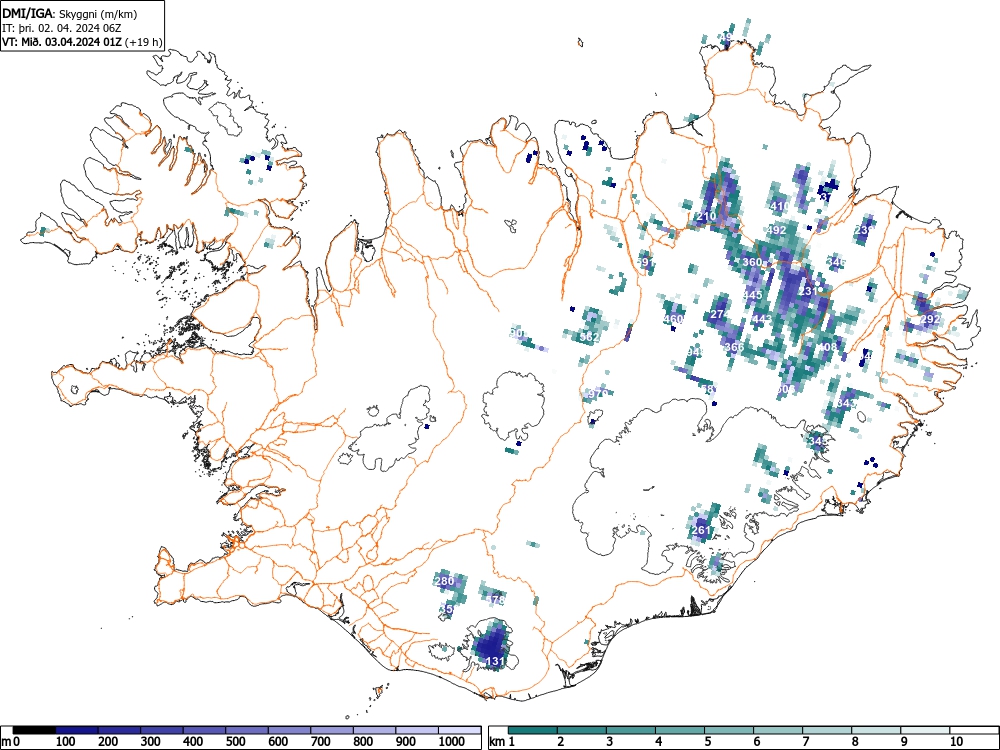The width and height of the screenshot is (1000, 750).
Task: Click the "341" visibility value label
Action: click(846, 403)
